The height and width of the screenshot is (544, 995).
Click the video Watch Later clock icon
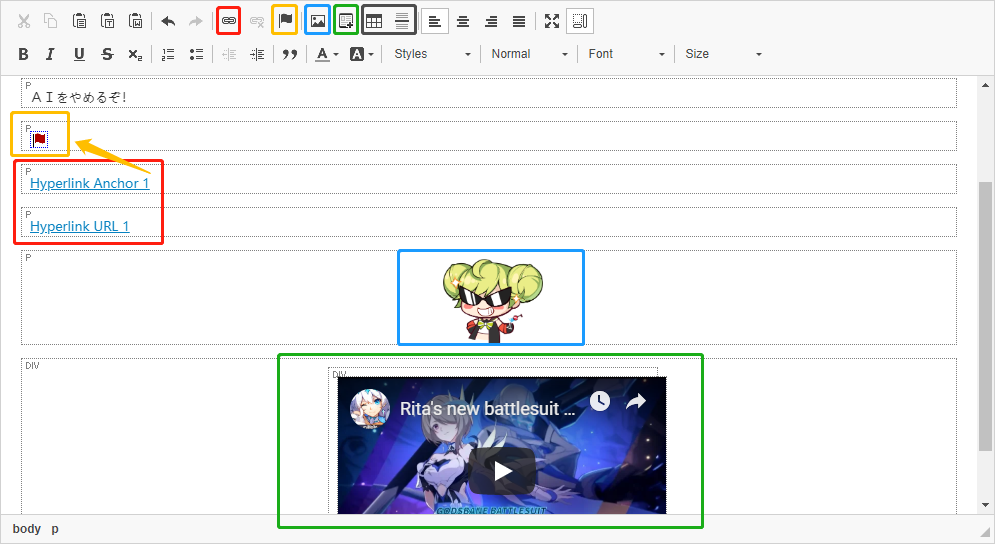pyautogui.click(x=600, y=401)
